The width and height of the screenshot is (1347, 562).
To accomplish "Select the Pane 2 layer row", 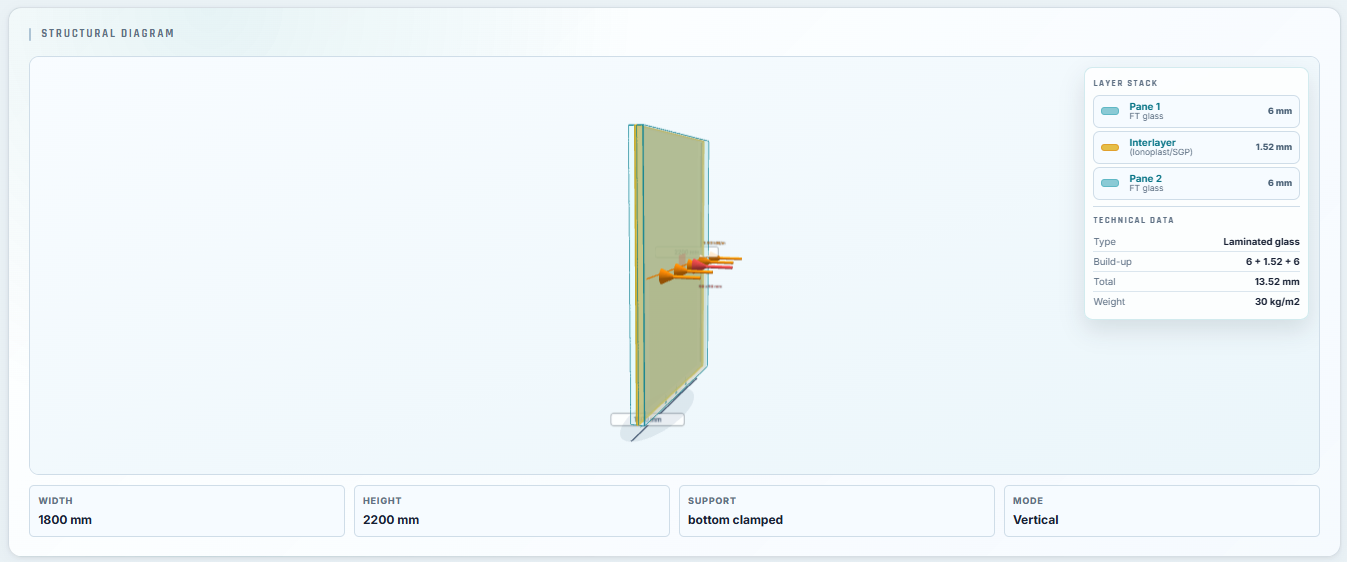I will 1196,183.
